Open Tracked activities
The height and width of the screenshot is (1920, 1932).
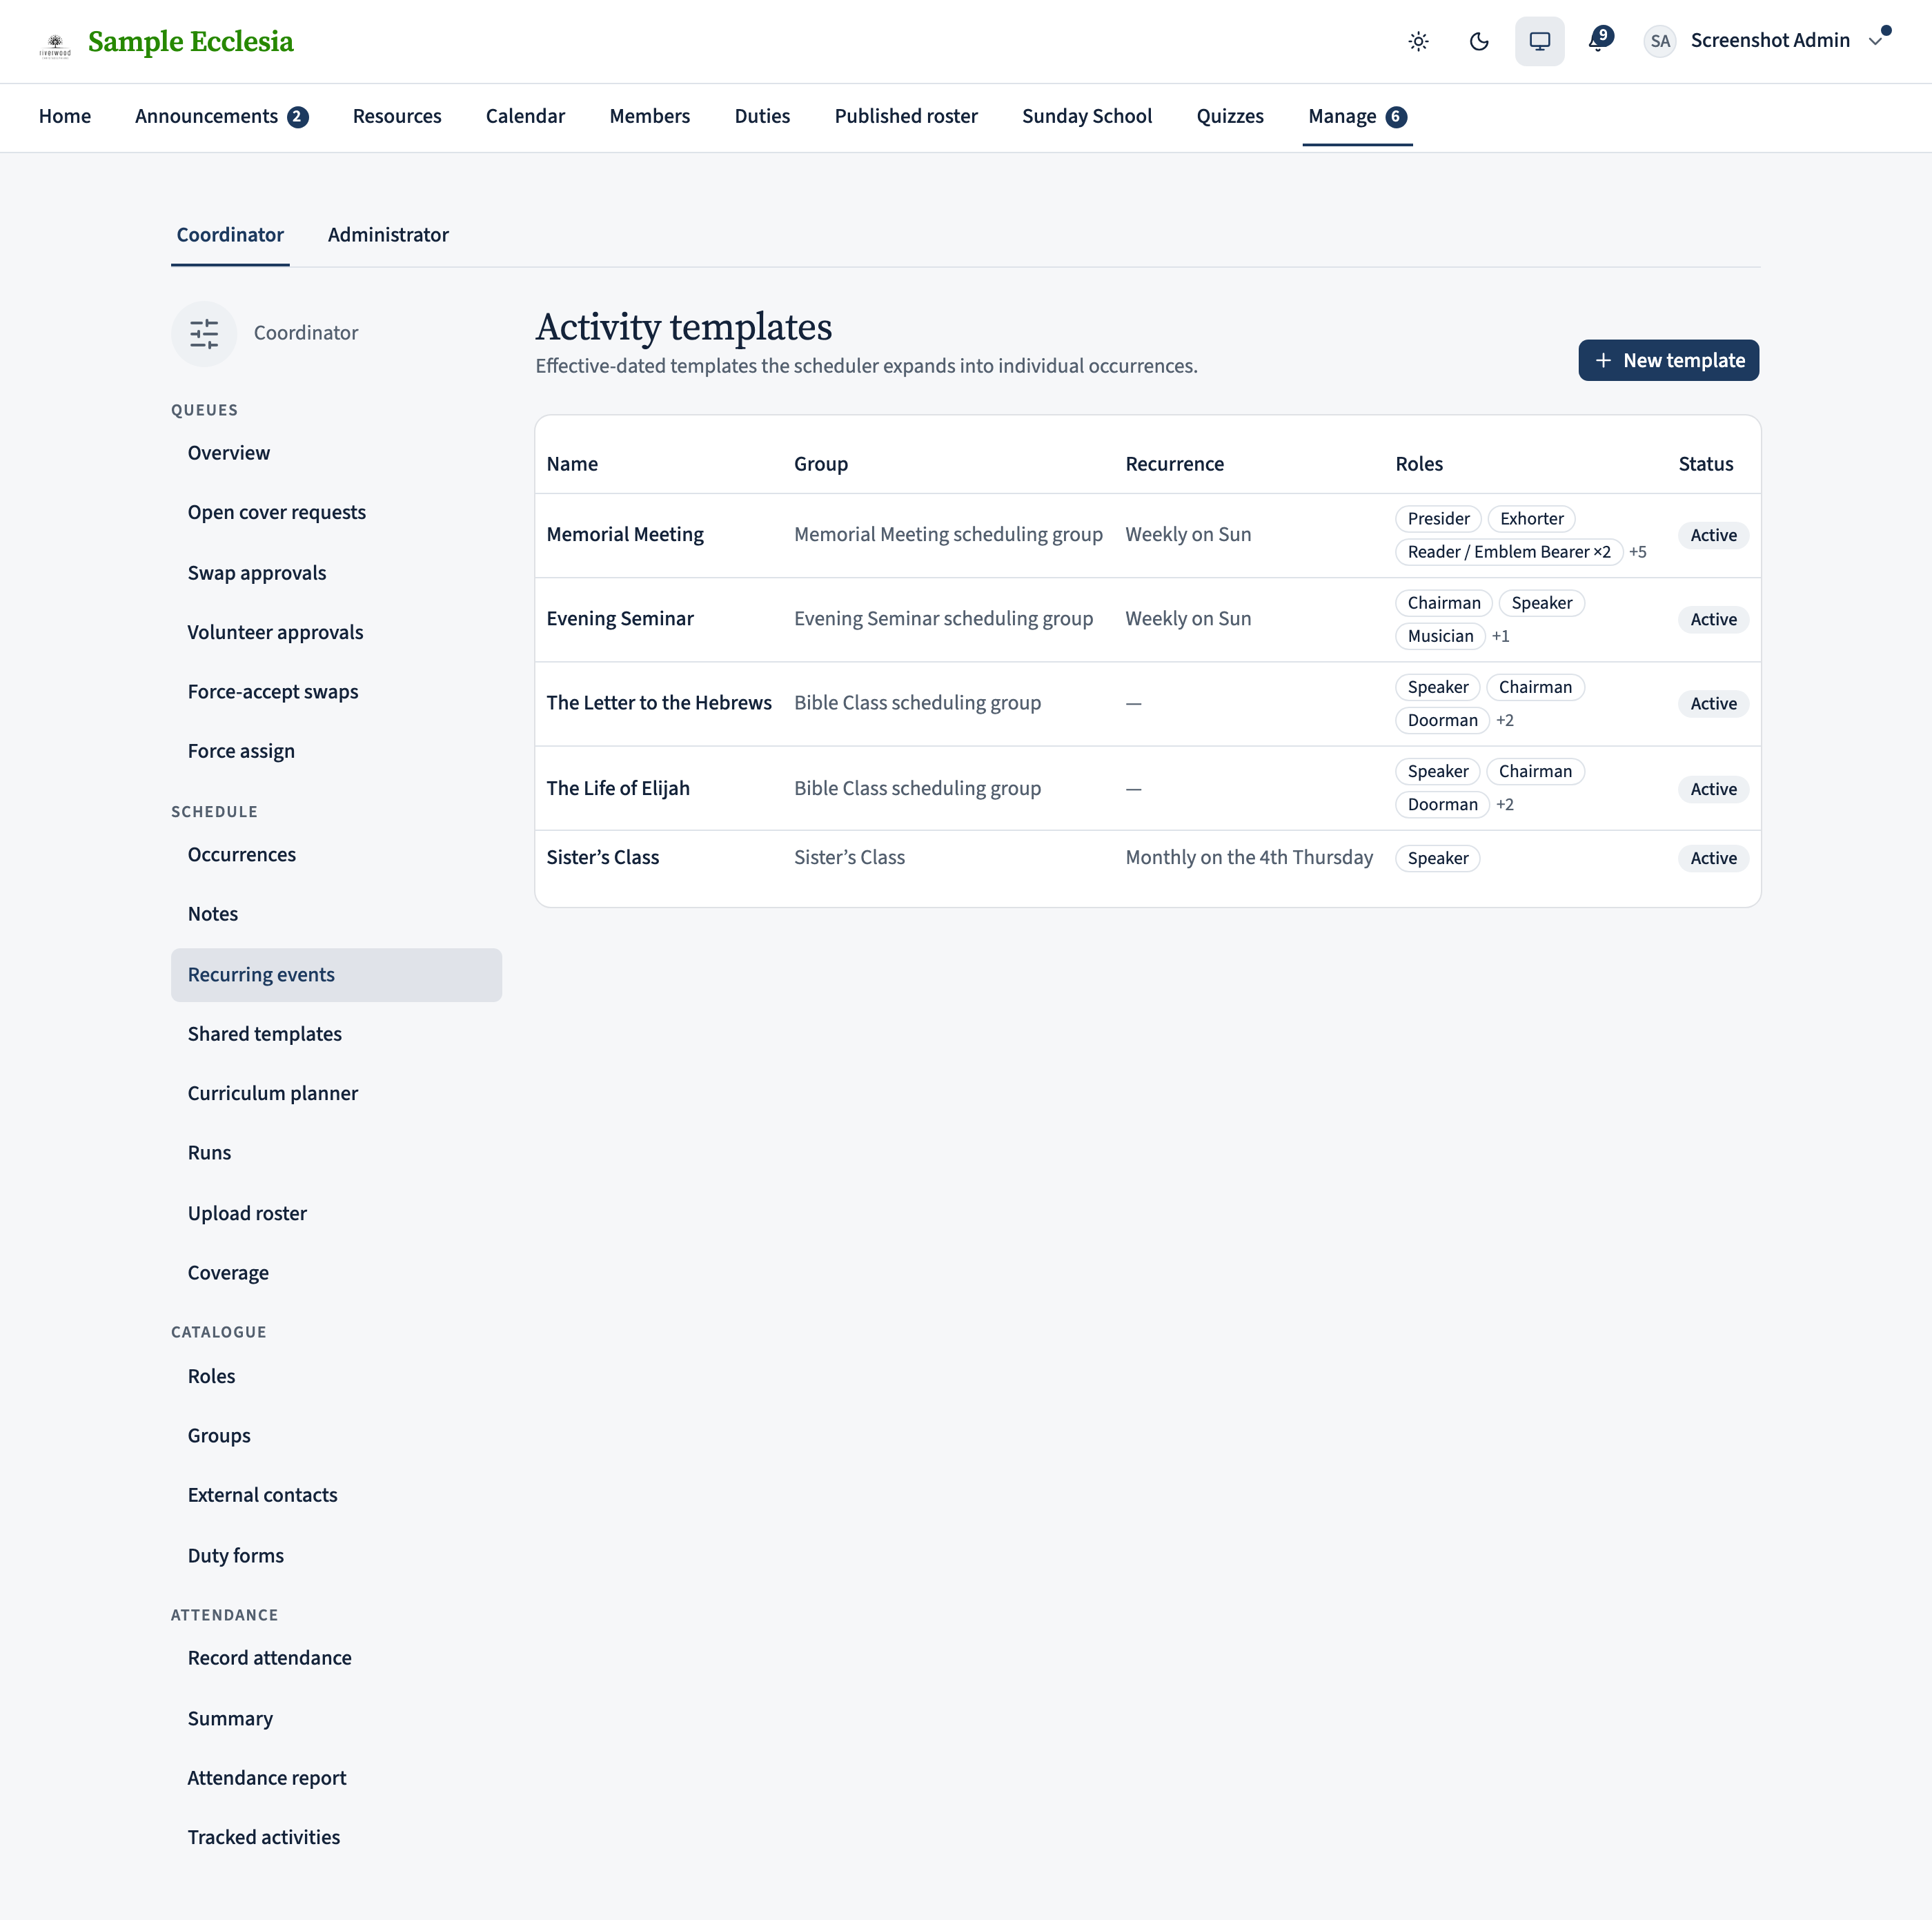(336, 1837)
